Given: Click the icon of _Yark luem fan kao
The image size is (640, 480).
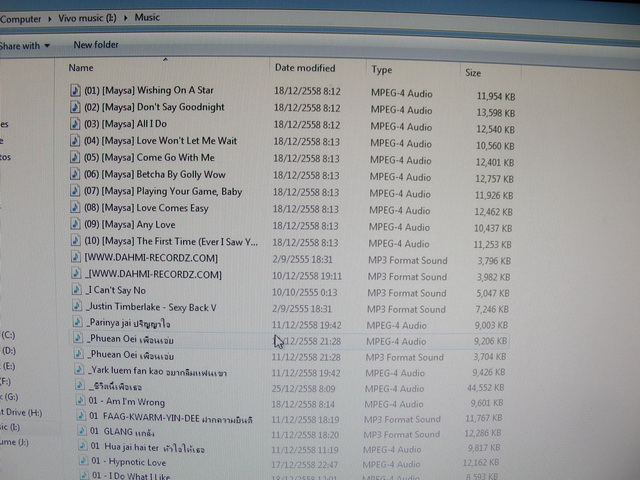Looking at the screenshot, I should point(79,370).
